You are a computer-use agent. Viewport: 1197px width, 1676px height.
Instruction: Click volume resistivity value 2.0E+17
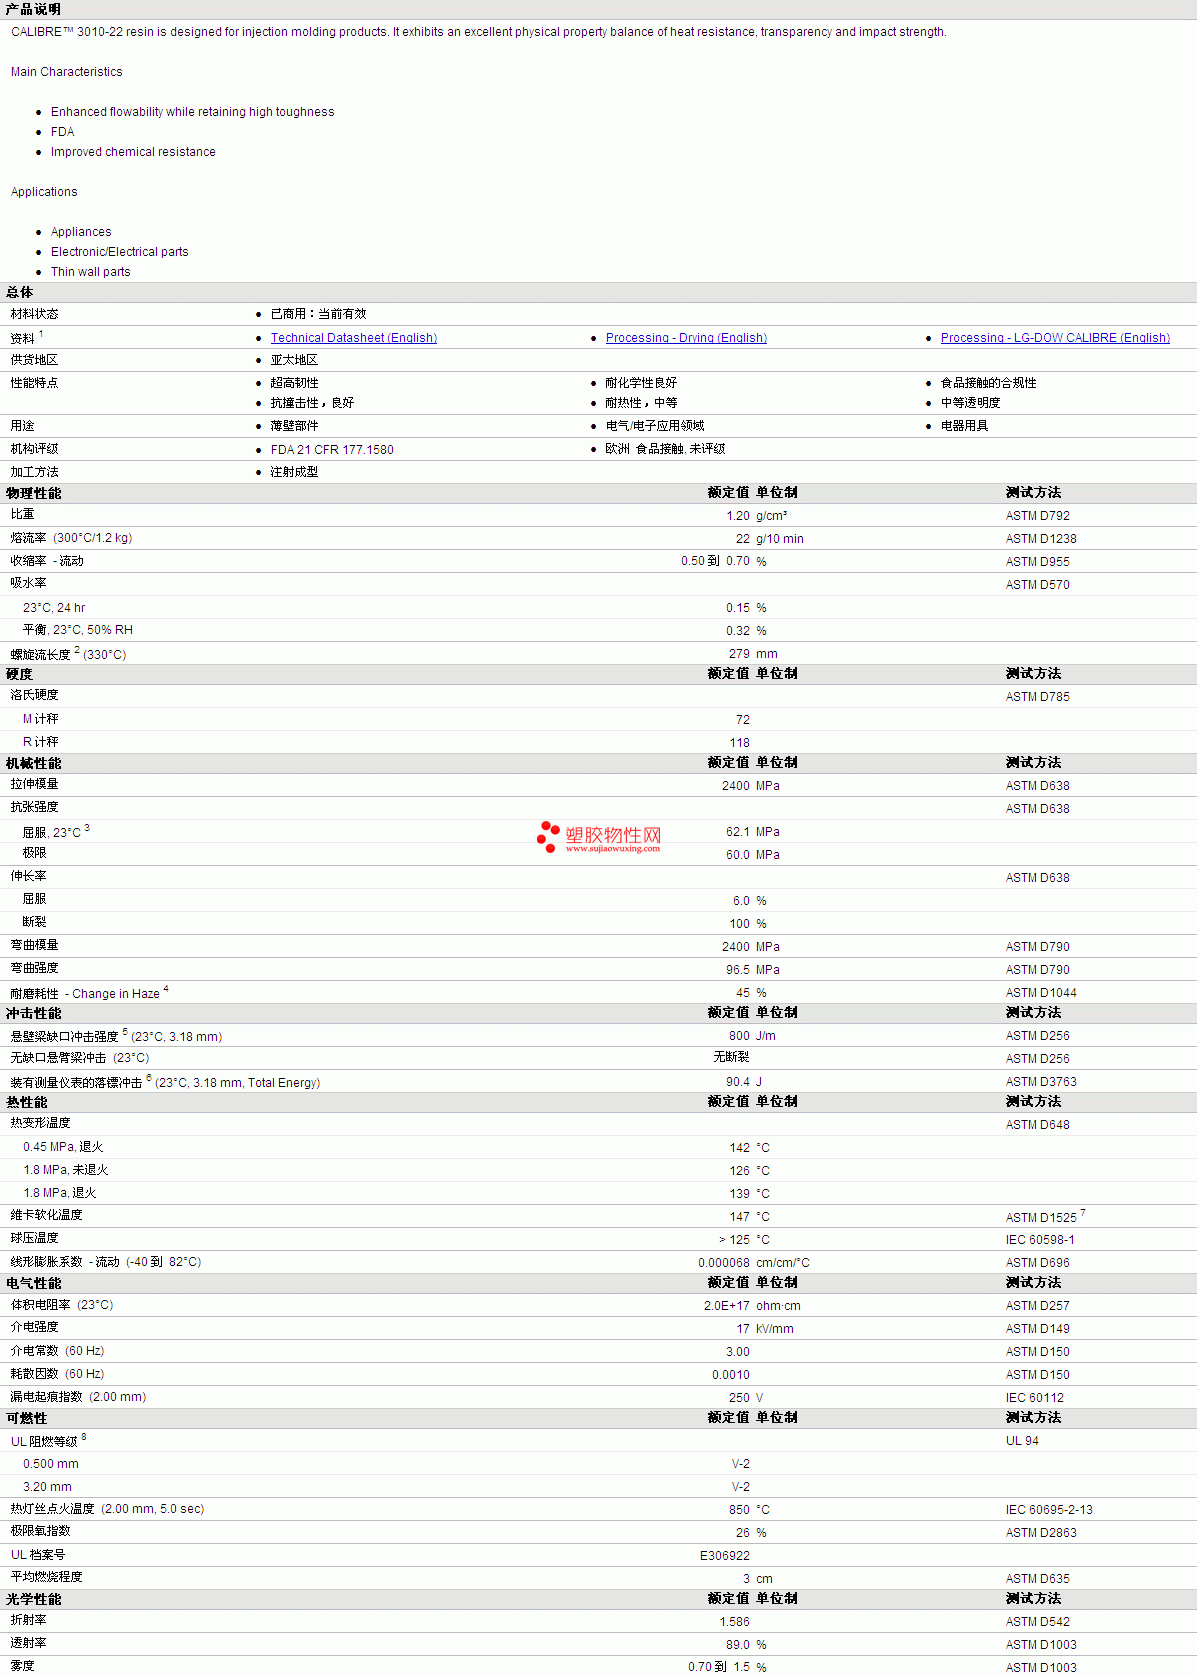point(727,1306)
